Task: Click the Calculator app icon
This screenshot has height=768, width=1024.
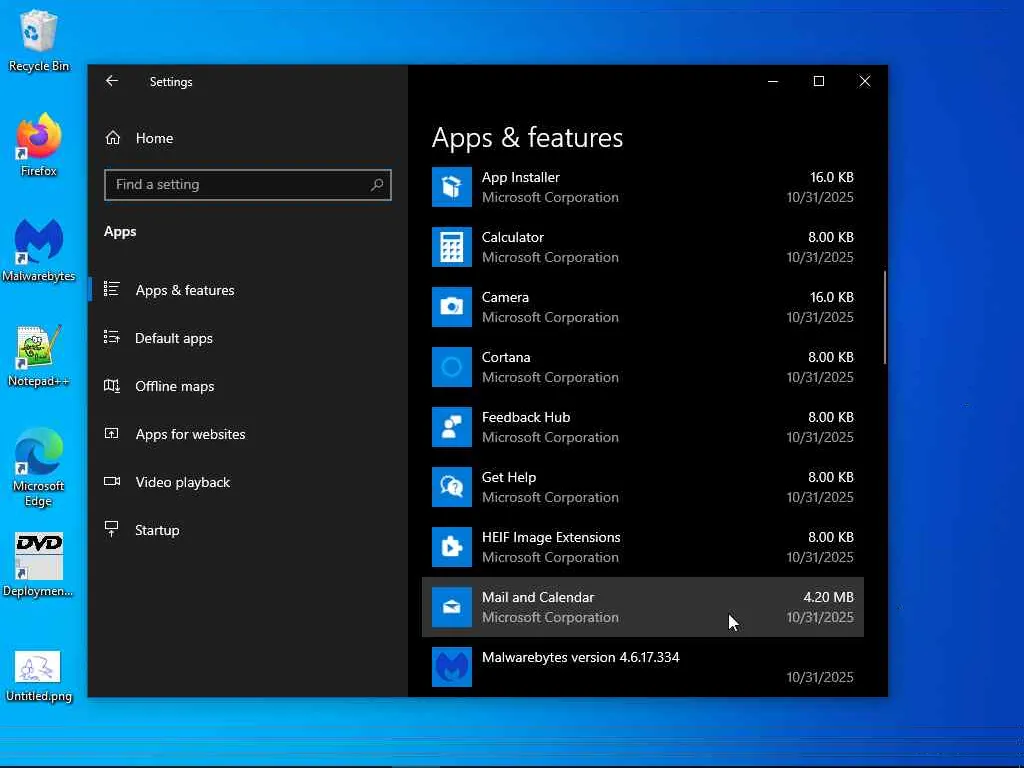Action: (451, 247)
